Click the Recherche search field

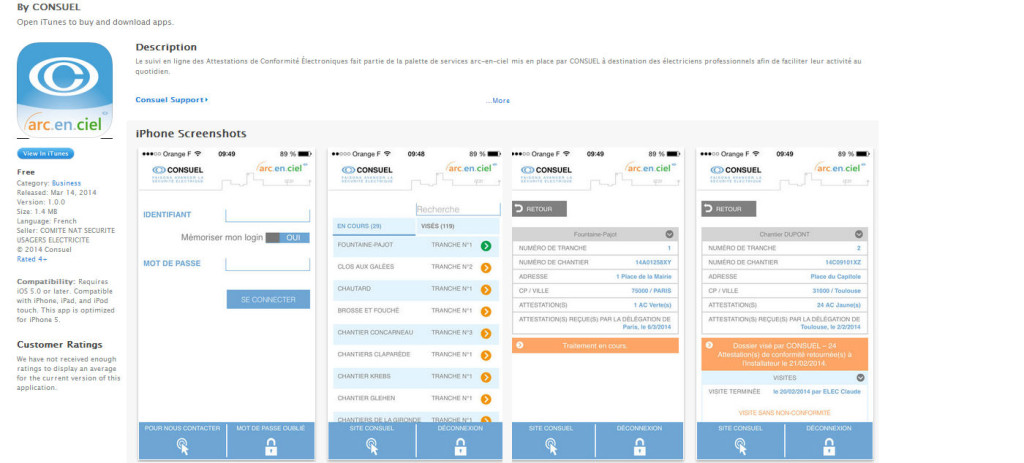[x=457, y=209]
